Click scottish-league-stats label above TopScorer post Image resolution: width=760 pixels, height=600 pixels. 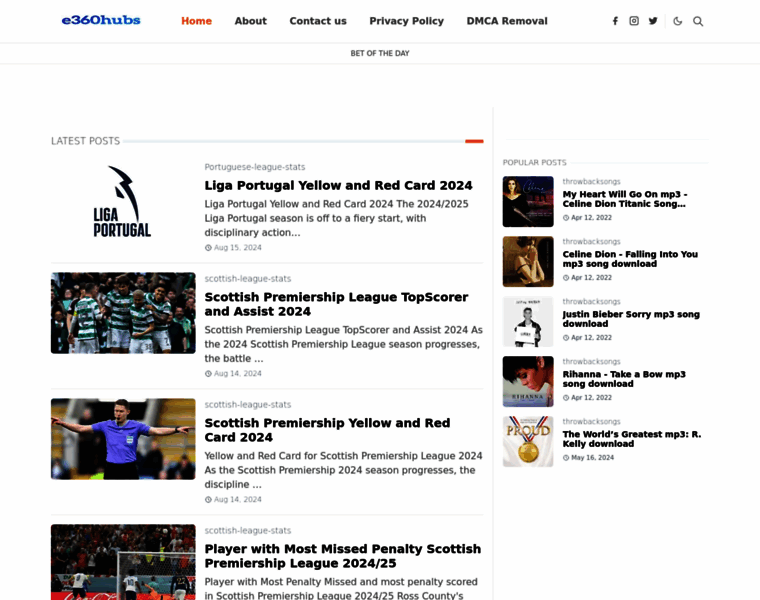(248, 279)
